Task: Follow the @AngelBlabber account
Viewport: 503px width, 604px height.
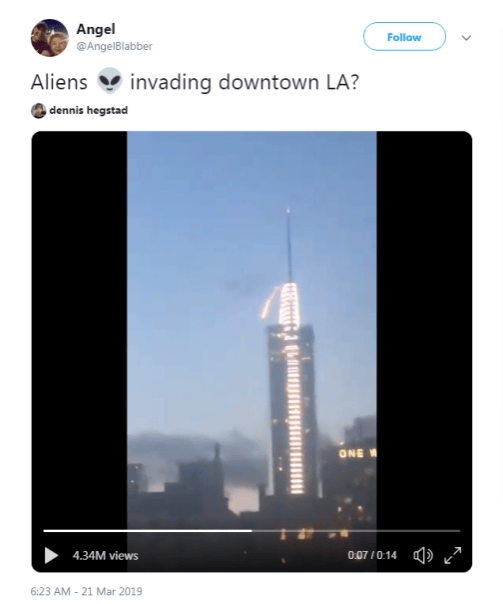Action: (404, 37)
